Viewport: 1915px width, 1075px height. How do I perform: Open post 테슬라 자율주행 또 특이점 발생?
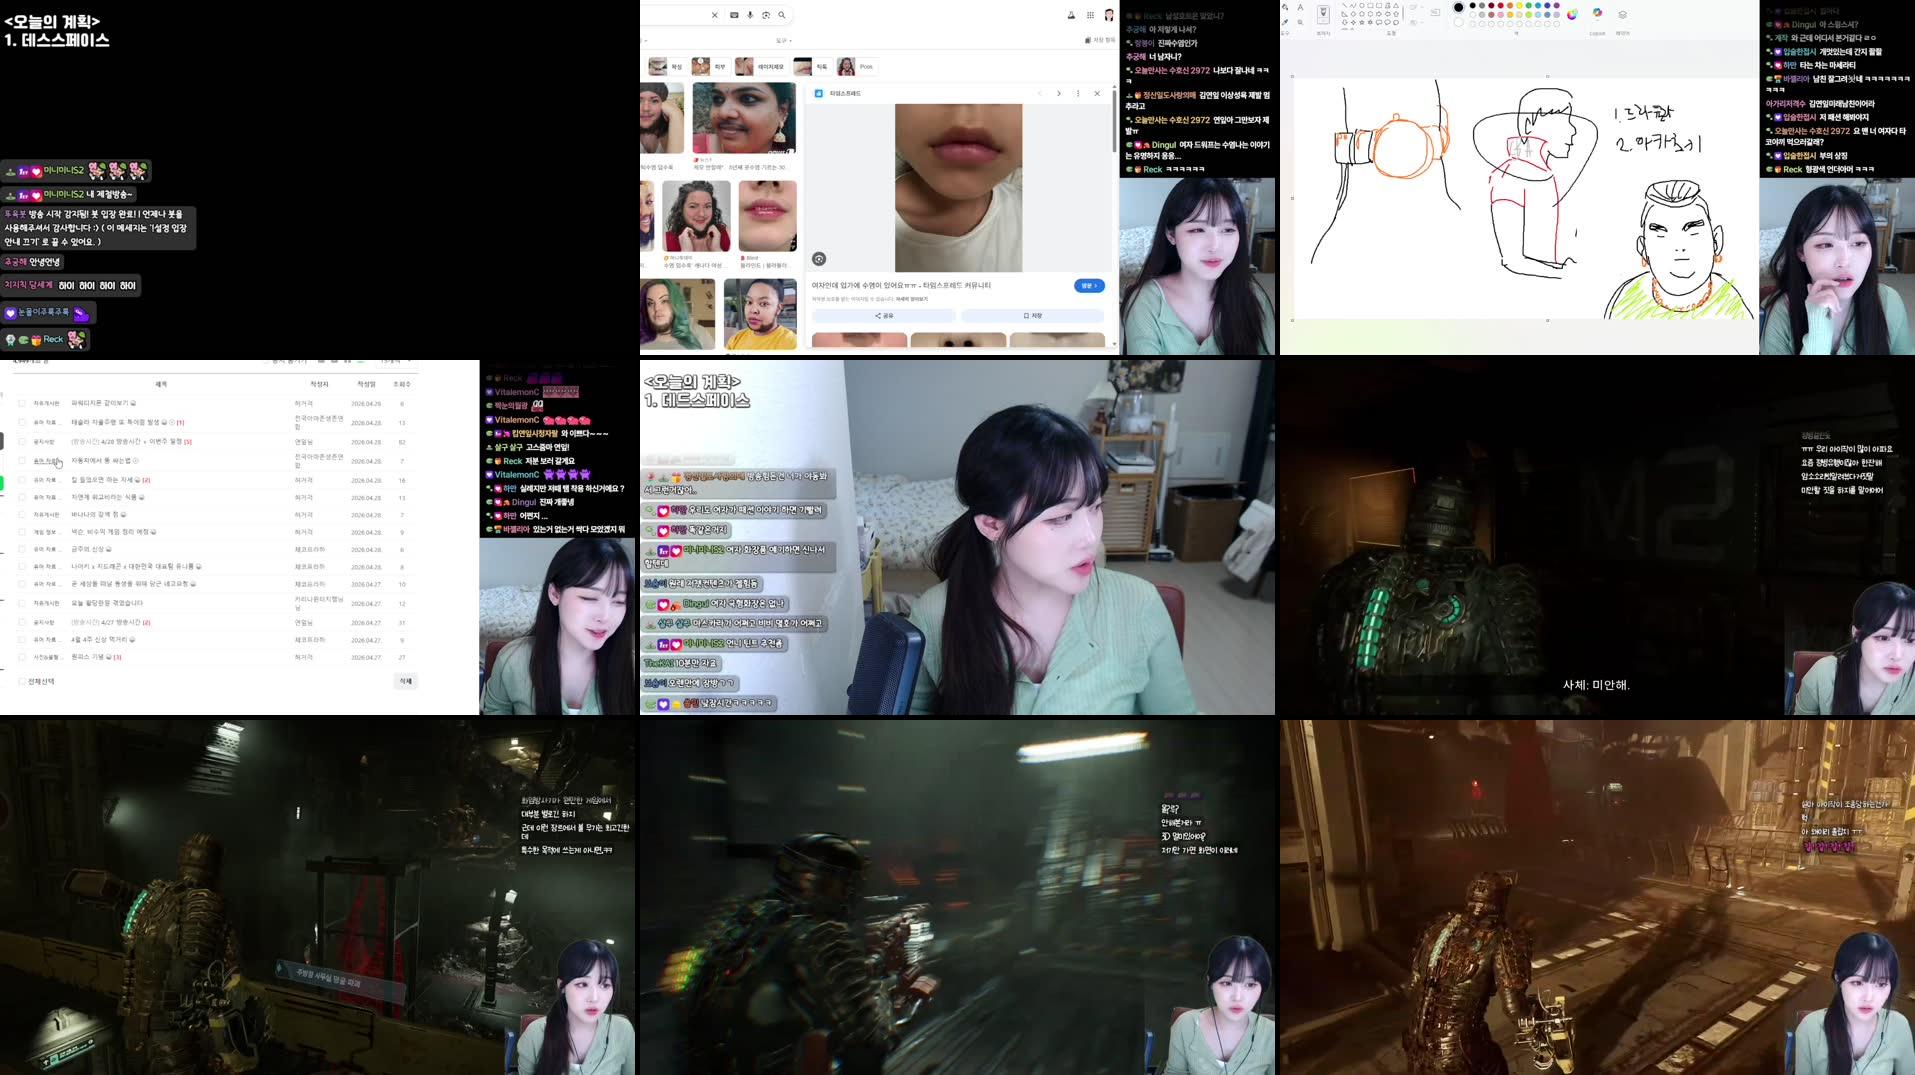pos(117,422)
